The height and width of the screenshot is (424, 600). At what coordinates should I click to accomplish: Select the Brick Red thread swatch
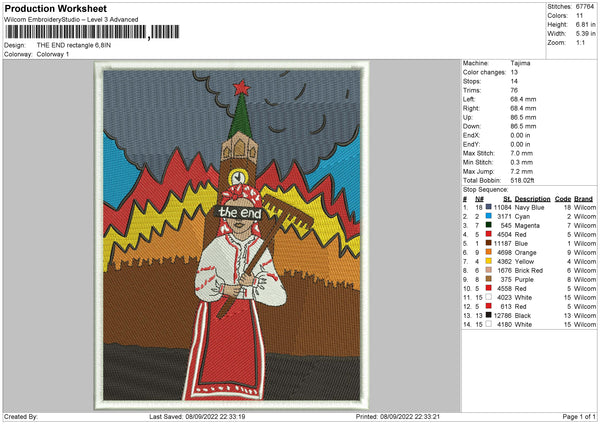point(487,270)
